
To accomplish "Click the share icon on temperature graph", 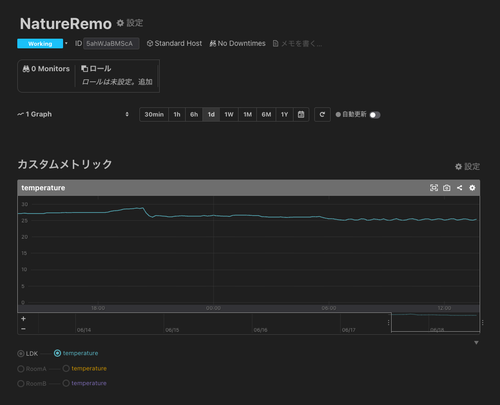I will click(x=459, y=188).
